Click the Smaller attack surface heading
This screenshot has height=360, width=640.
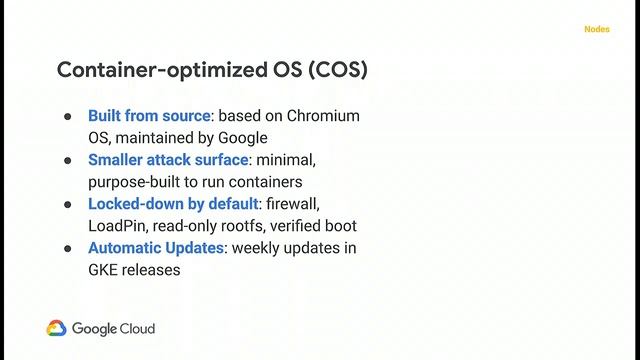pos(168,160)
